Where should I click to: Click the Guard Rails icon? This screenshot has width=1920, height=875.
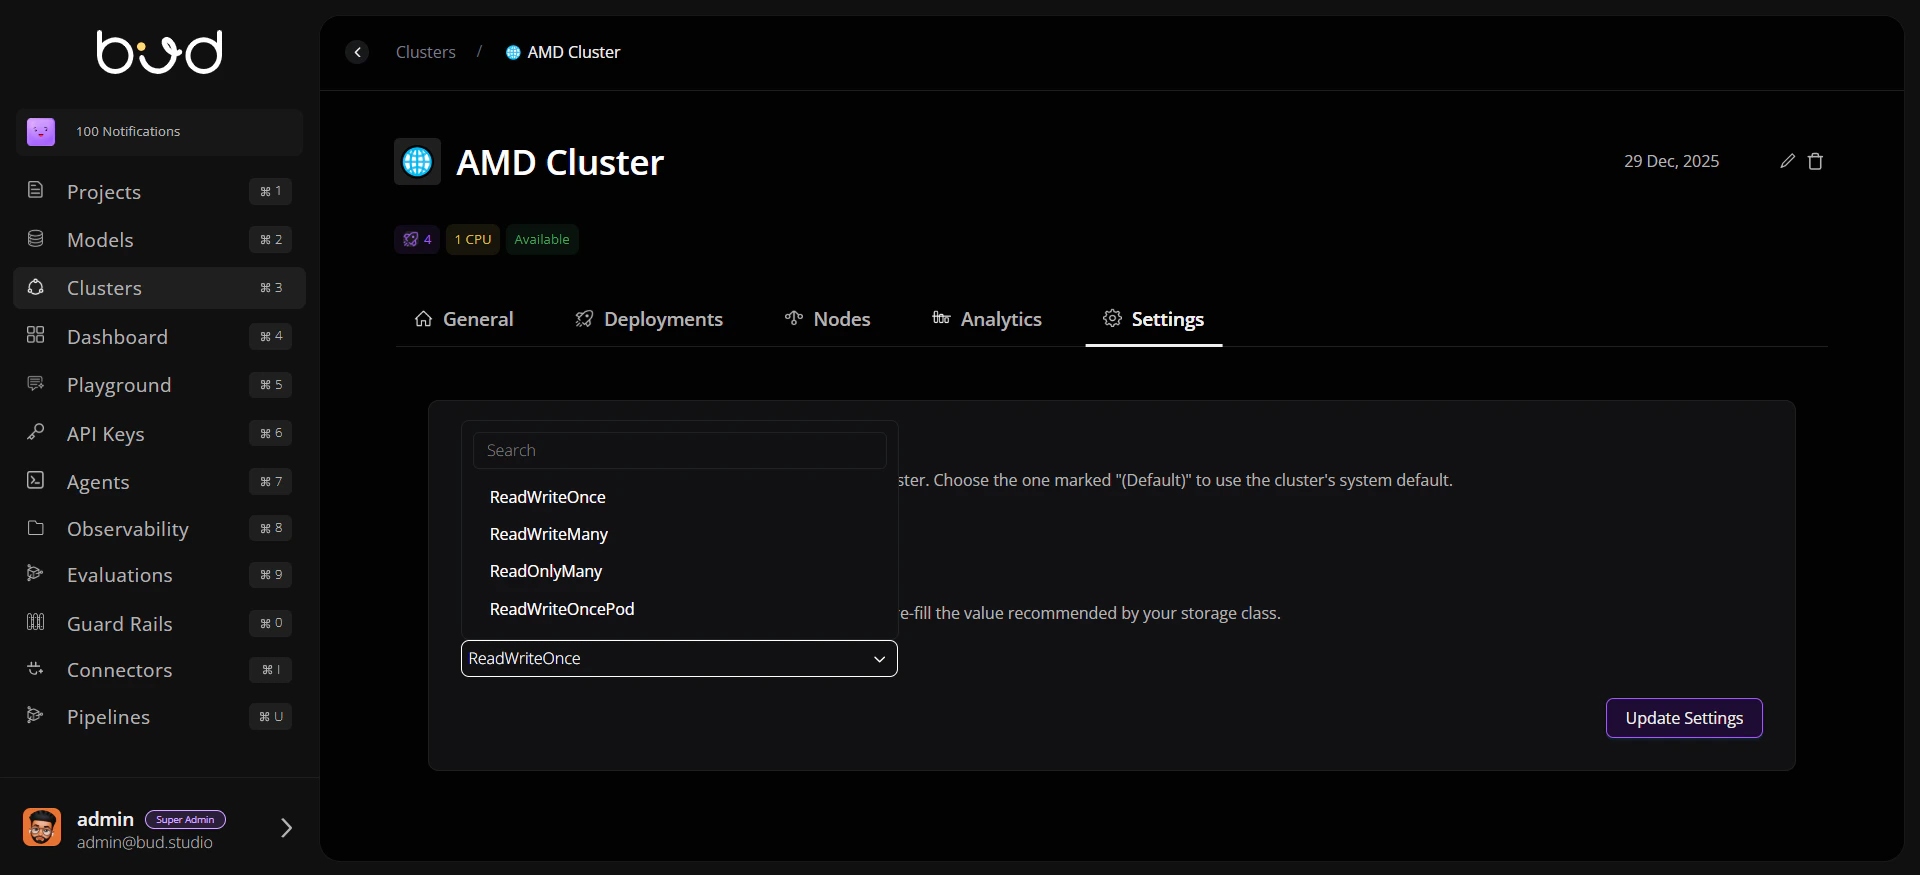35,622
